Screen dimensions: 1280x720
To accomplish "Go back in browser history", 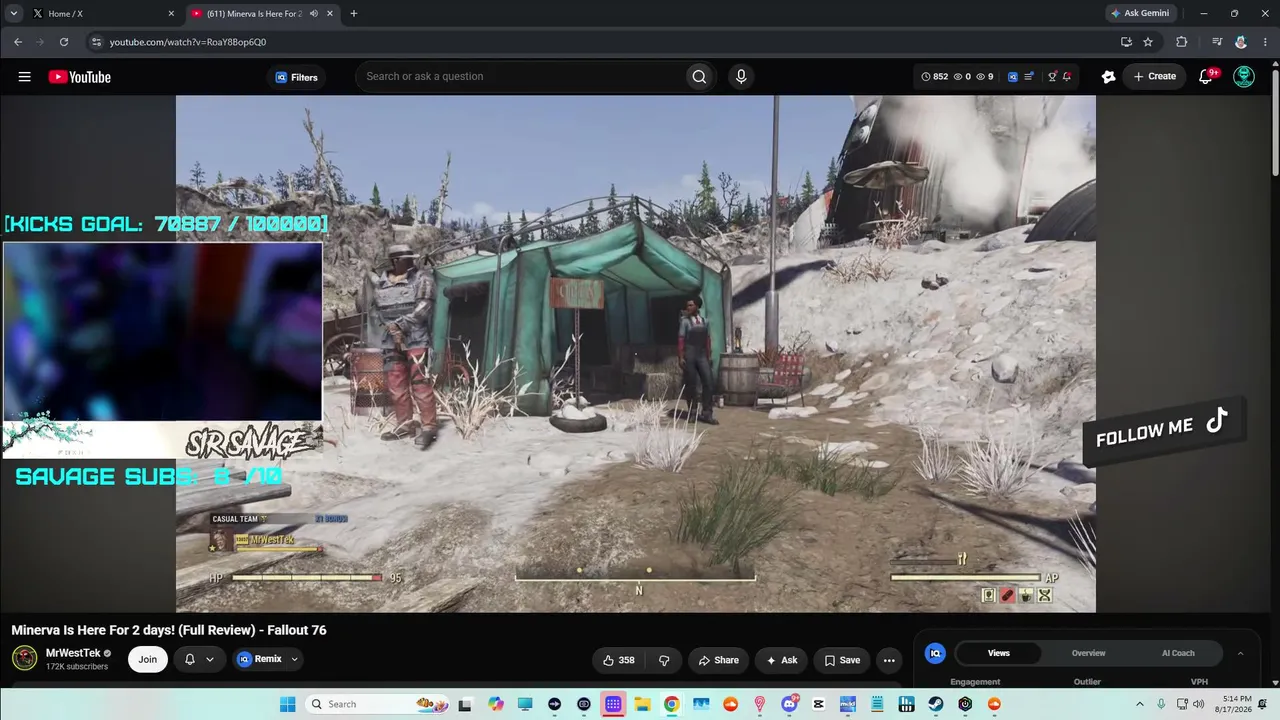I will pos(18,42).
